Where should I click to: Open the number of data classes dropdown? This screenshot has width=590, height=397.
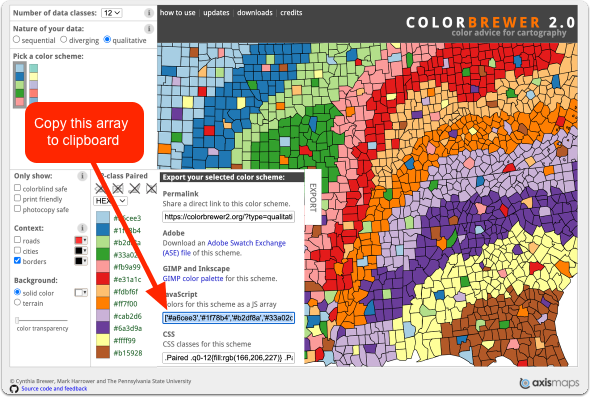(x=111, y=13)
